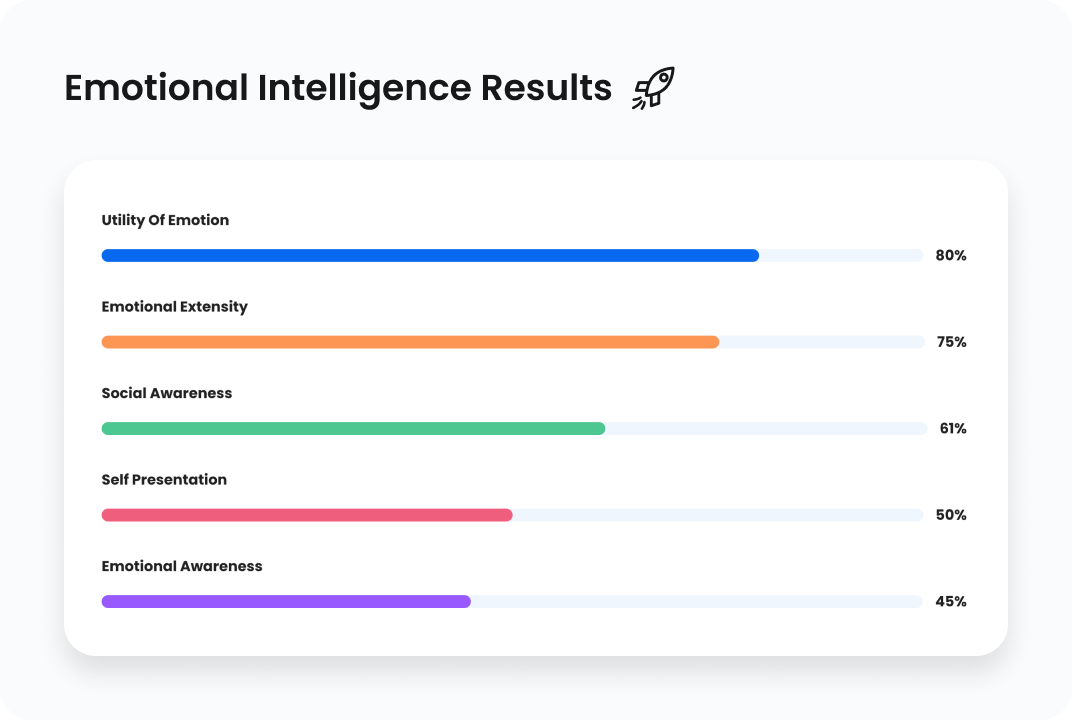Click the rocket icon beside the title
The image size is (1072, 720).
[x=654, y=89]
